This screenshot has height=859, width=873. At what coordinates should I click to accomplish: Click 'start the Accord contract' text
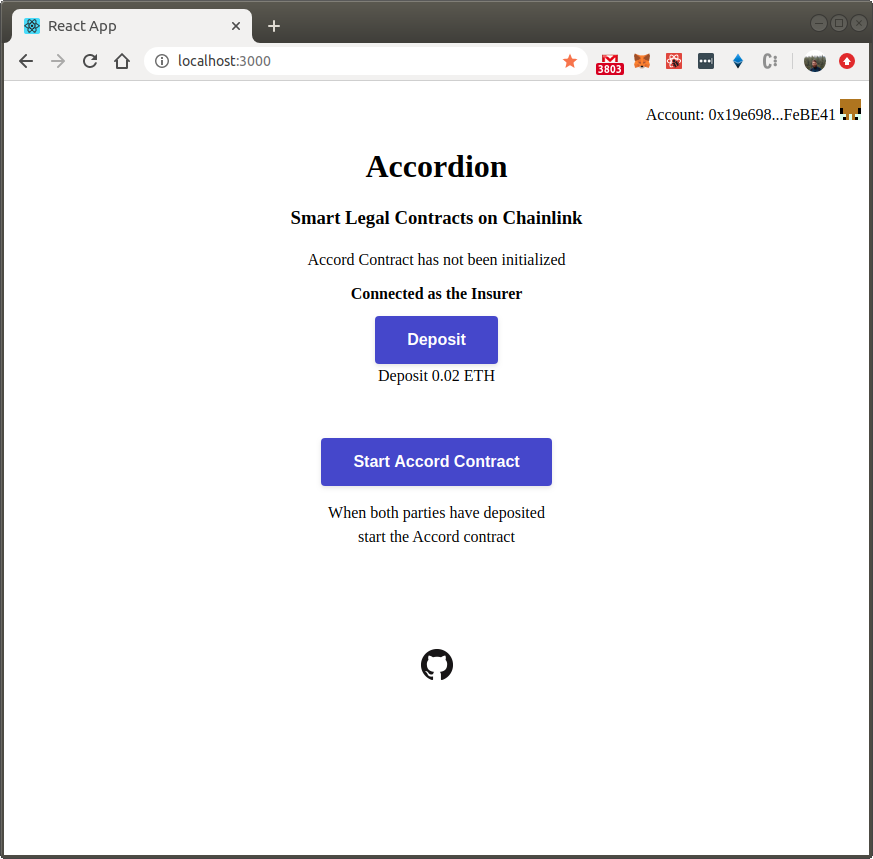tap(436, 537)
